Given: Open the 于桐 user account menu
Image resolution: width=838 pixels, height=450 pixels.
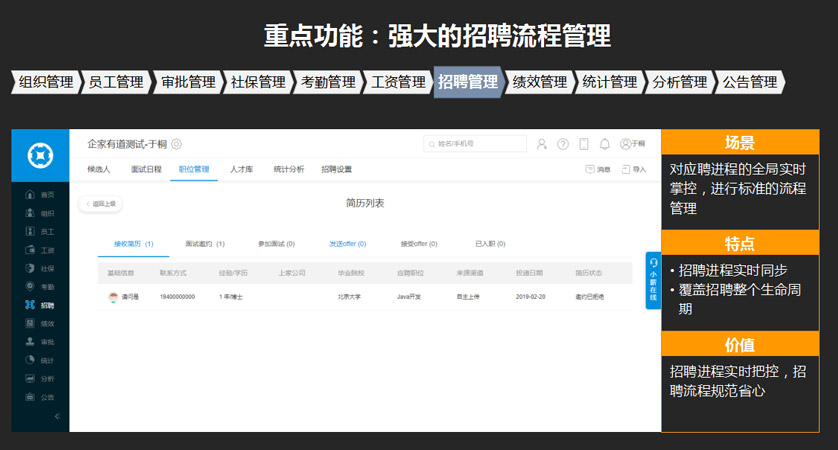Looking at the screenshot, I should click(633, 144).
